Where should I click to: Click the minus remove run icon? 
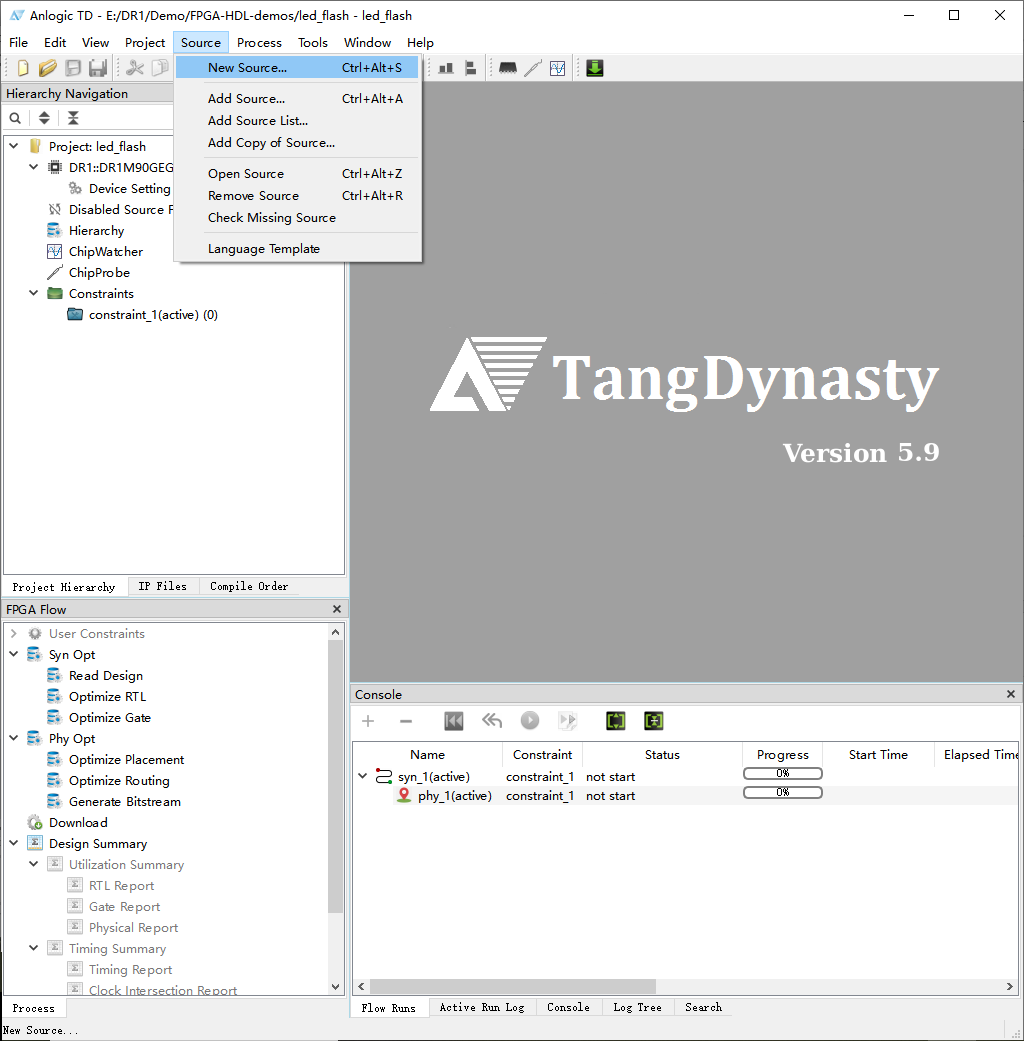pyautogui.click(x=406, y=721)
